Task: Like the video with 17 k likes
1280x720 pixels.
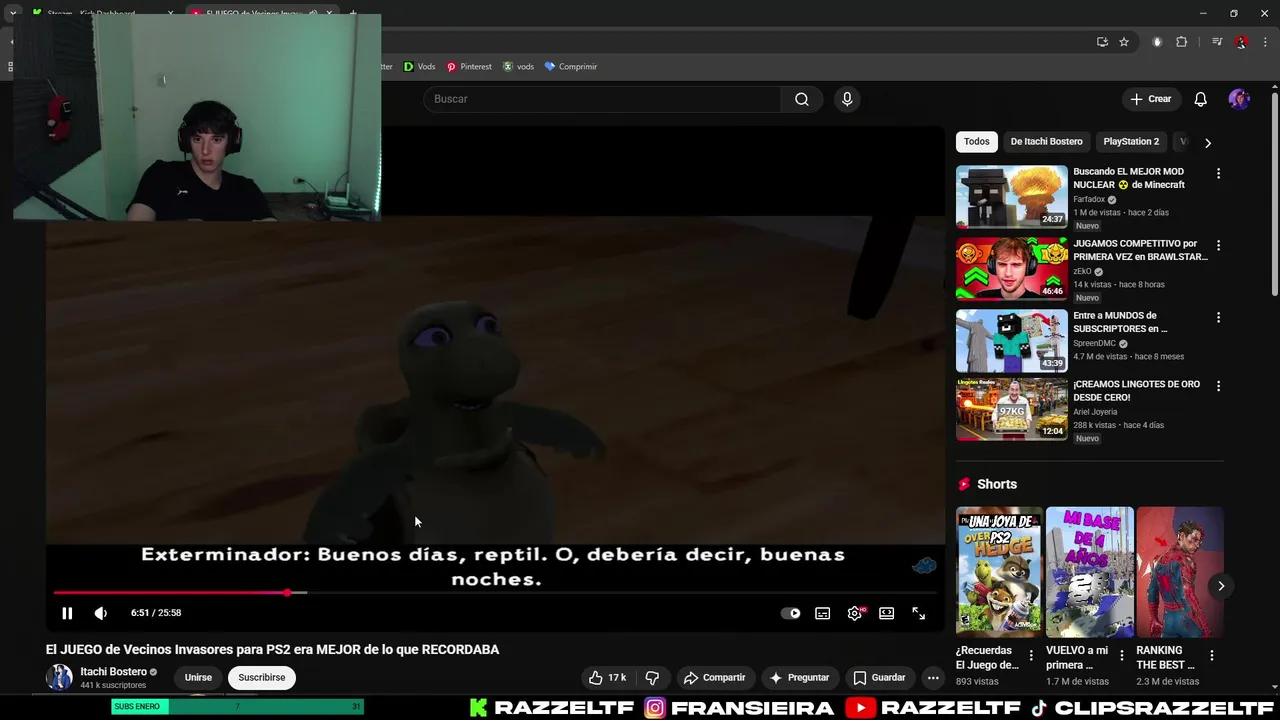Action: click(607, 678)
